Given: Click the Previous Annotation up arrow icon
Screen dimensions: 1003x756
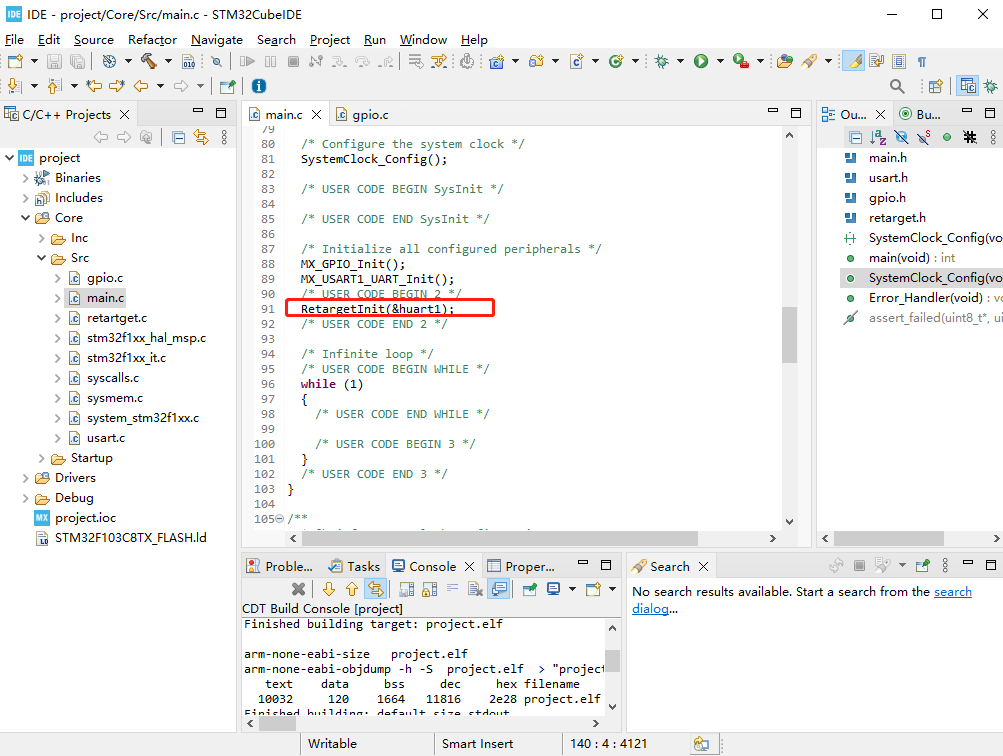Looking at the screenshot, I should coord(55,86).
